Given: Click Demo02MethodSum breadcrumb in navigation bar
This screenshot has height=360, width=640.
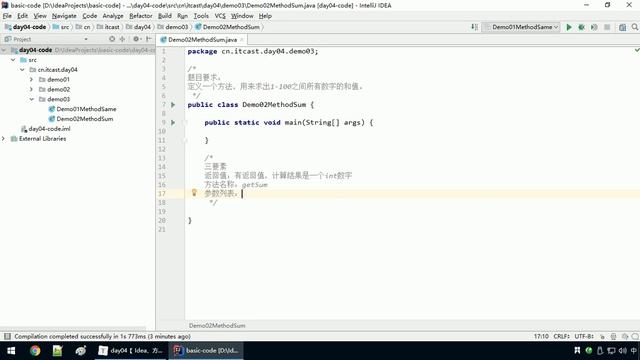Looking at the screenshot, I should (227, 27).
